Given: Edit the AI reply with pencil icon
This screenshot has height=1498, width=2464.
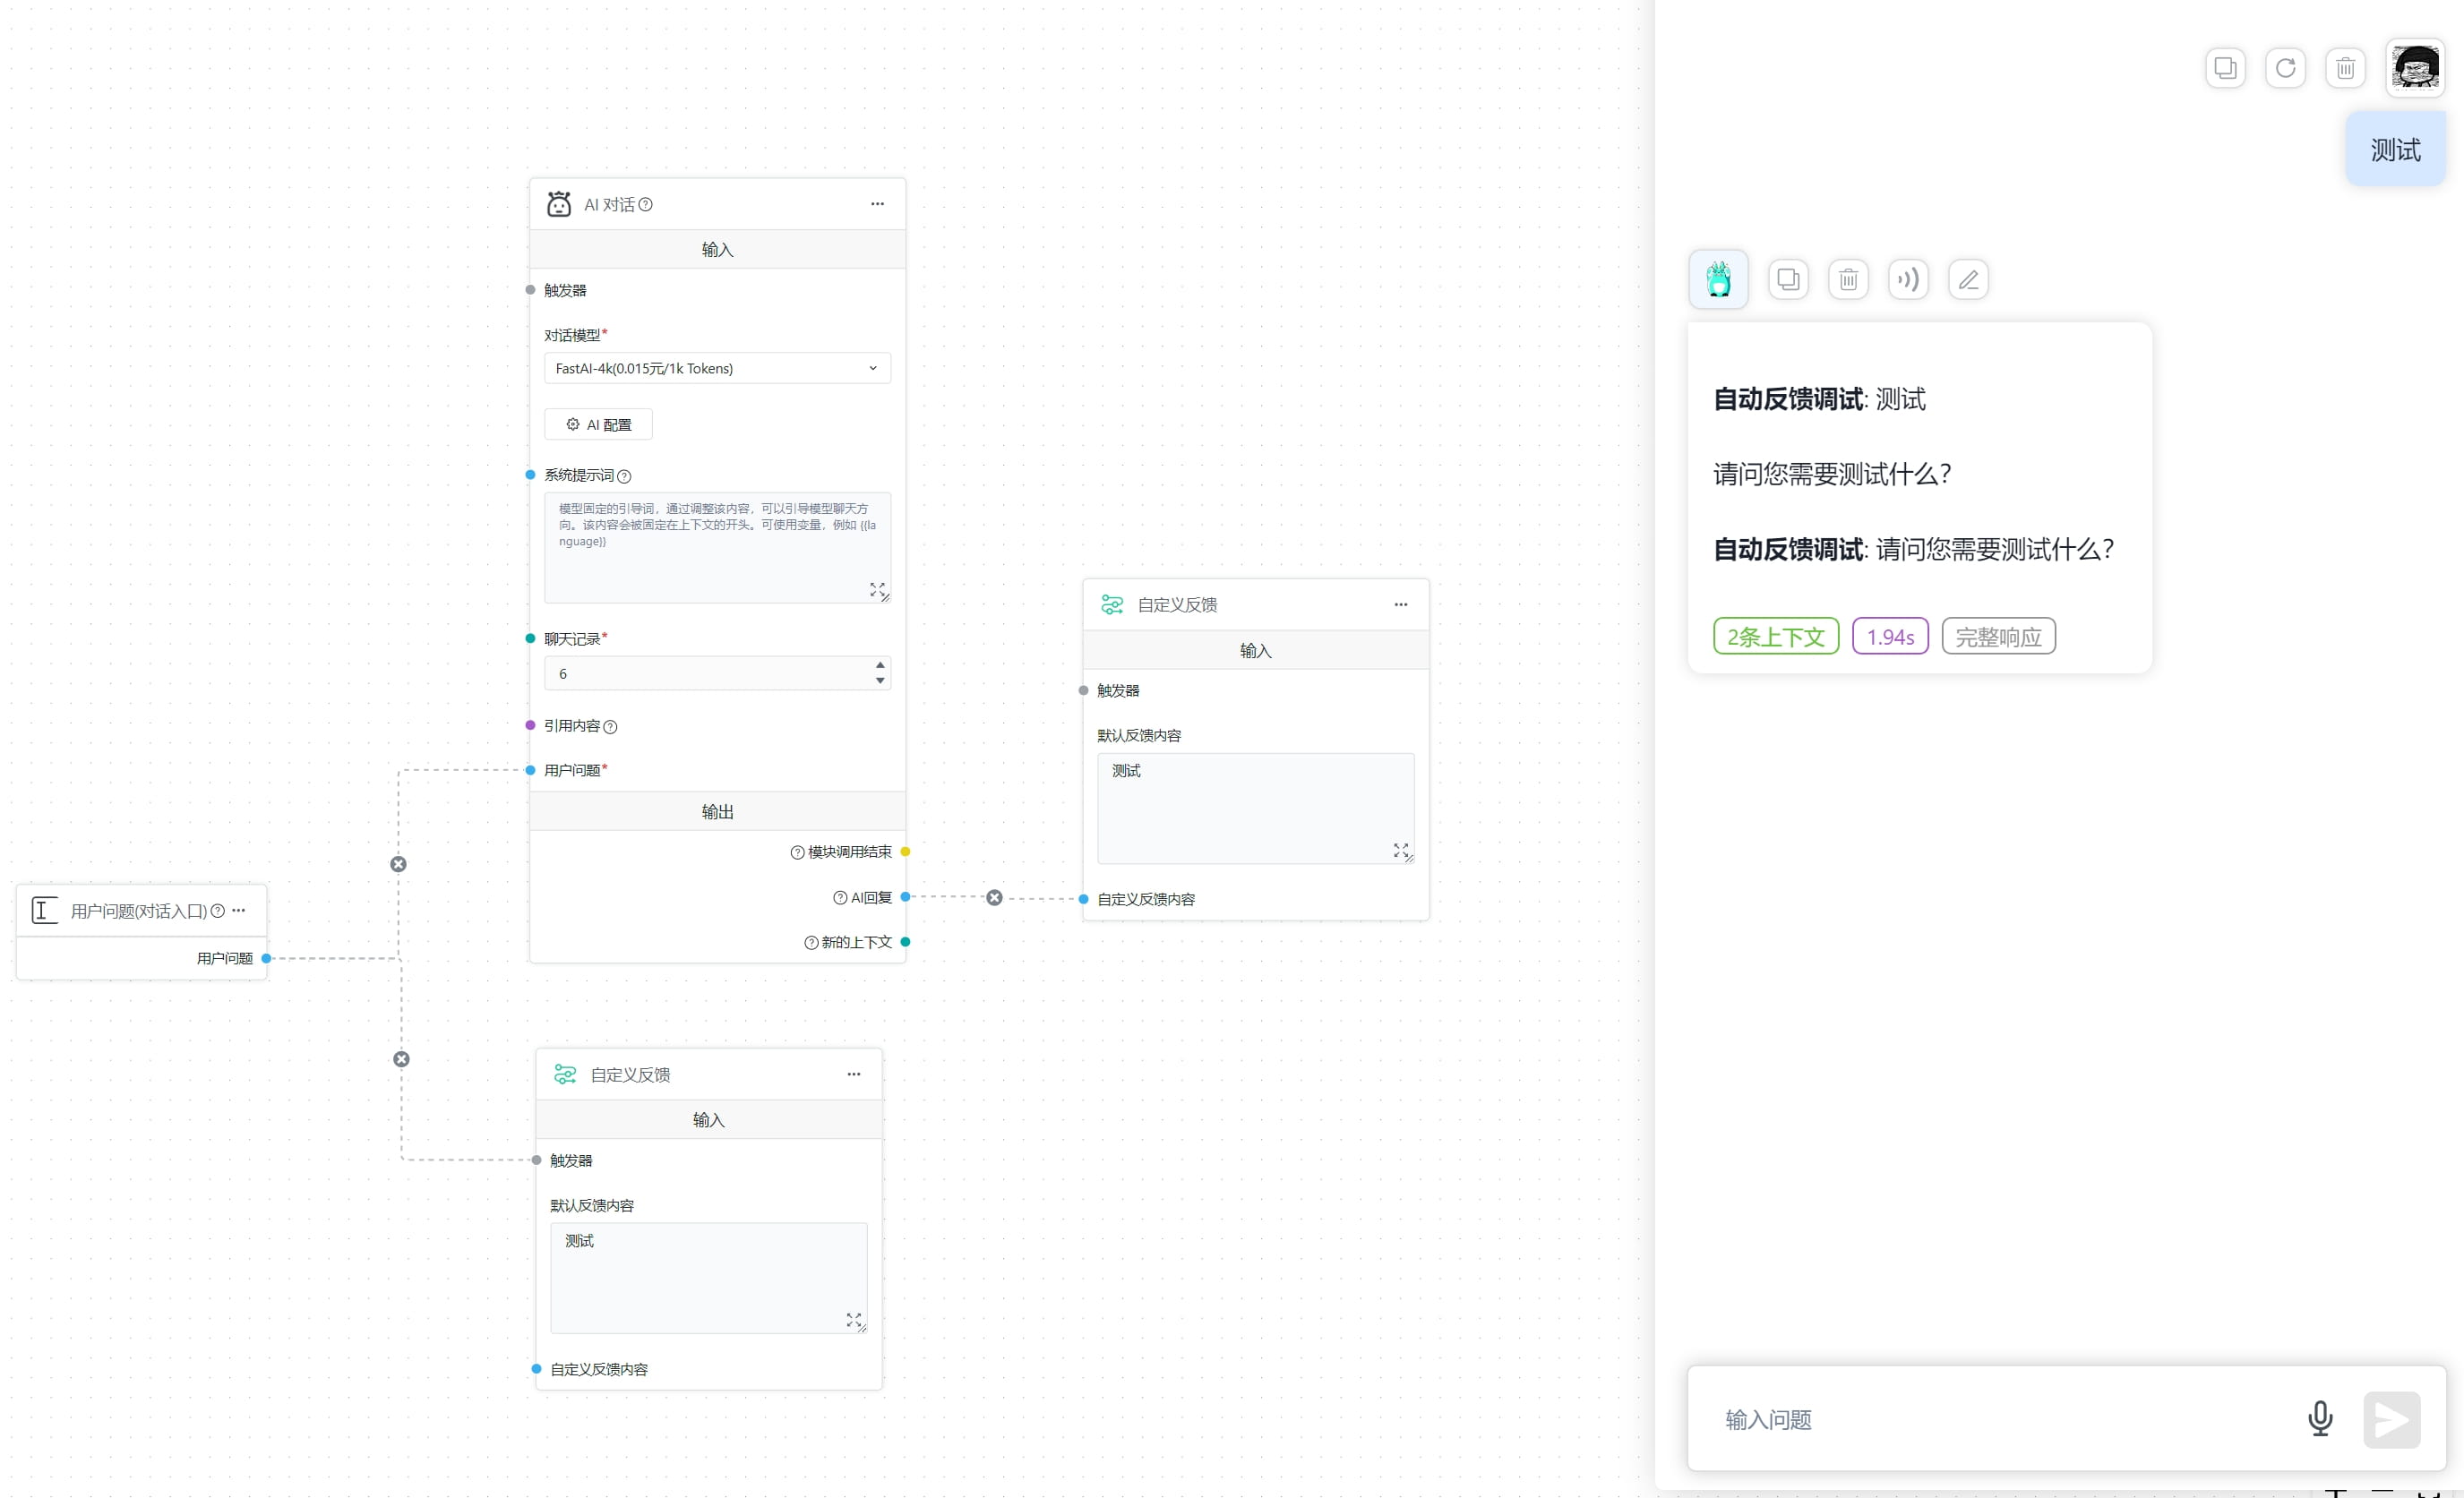Looking at the screenshot, I should [1968, 279].
